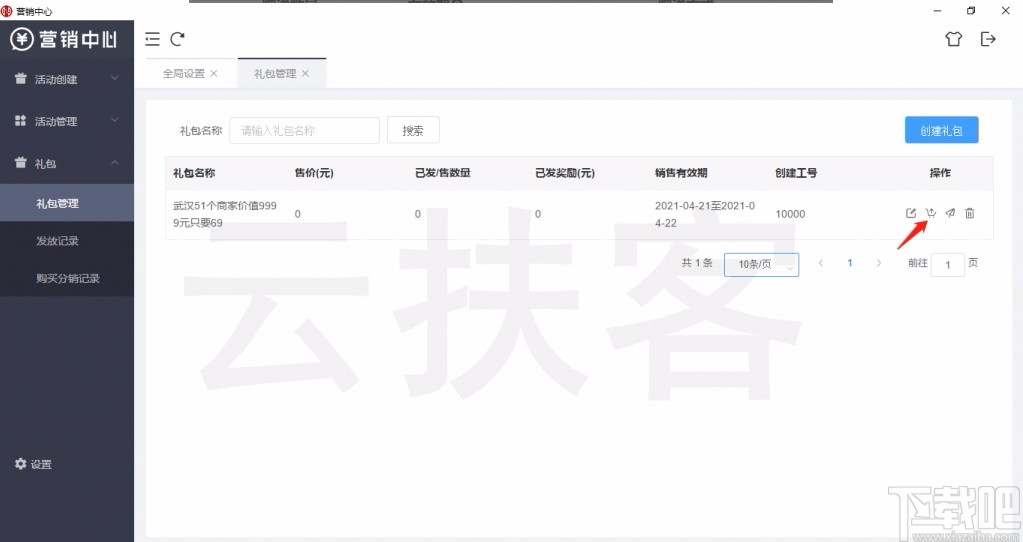The image size is (1023, 542).
Task: Open 设置 in the sidebar
Action: 41,464
